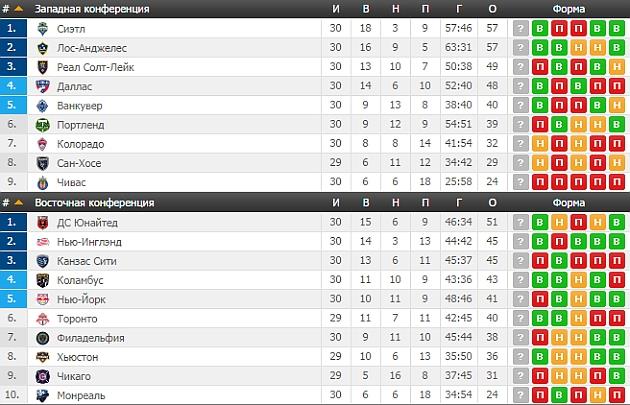Sort by Форма column in Western conference
This screenshot has width=630, height=405.
(568, 9)
